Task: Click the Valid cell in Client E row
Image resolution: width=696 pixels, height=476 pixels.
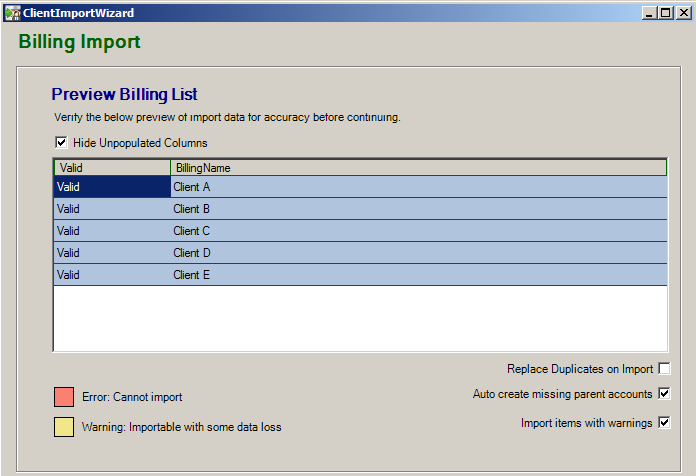Action: [112, 275]
